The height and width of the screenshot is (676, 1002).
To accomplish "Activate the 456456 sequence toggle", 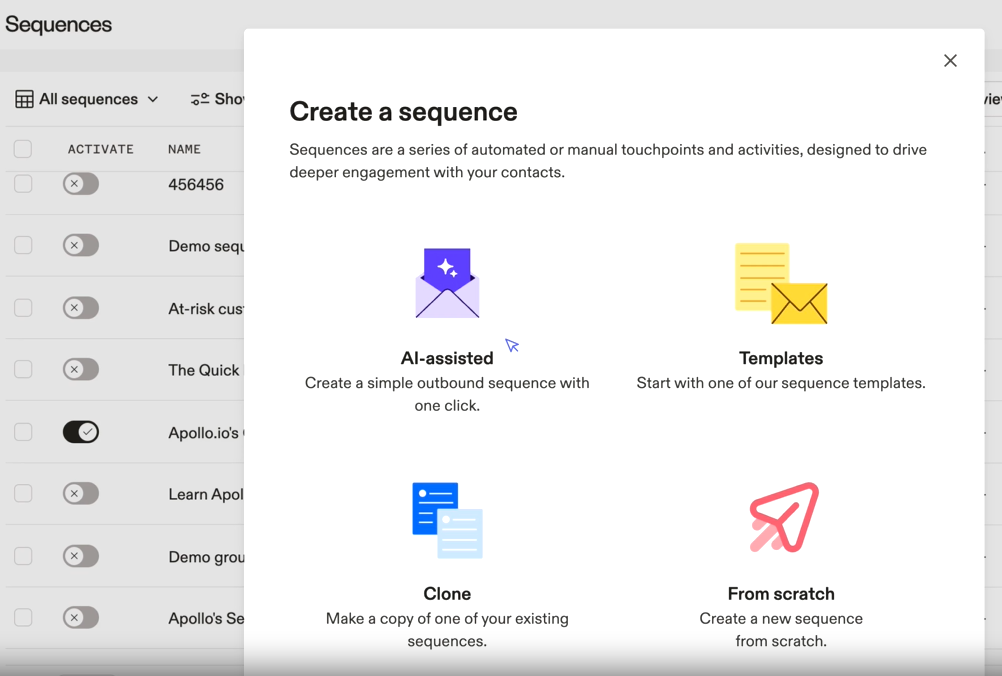I will click(81, 184).
